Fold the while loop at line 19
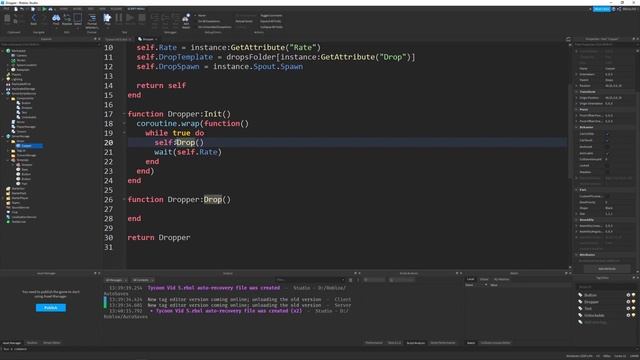The width and height of the screenshot is (640, 360). [x=124, y=133]
